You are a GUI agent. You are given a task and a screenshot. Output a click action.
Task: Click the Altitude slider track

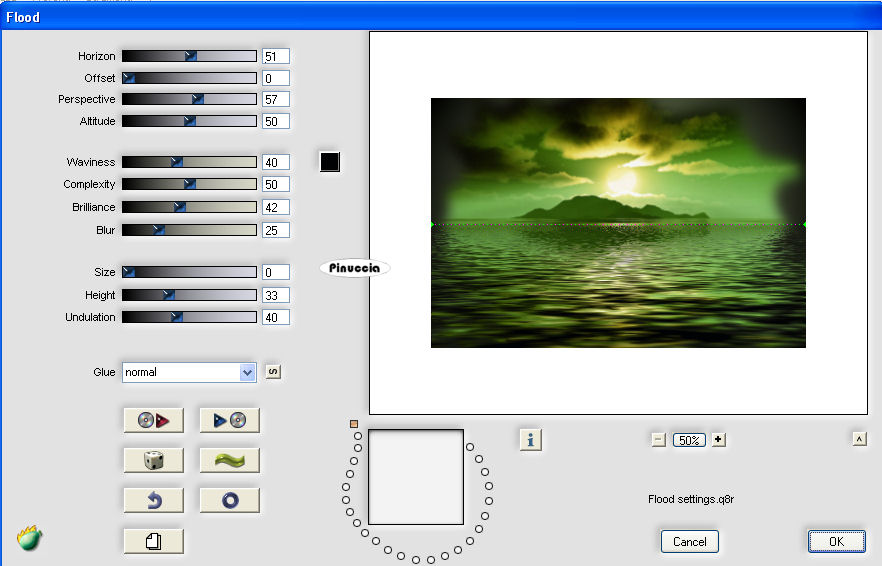189,121
